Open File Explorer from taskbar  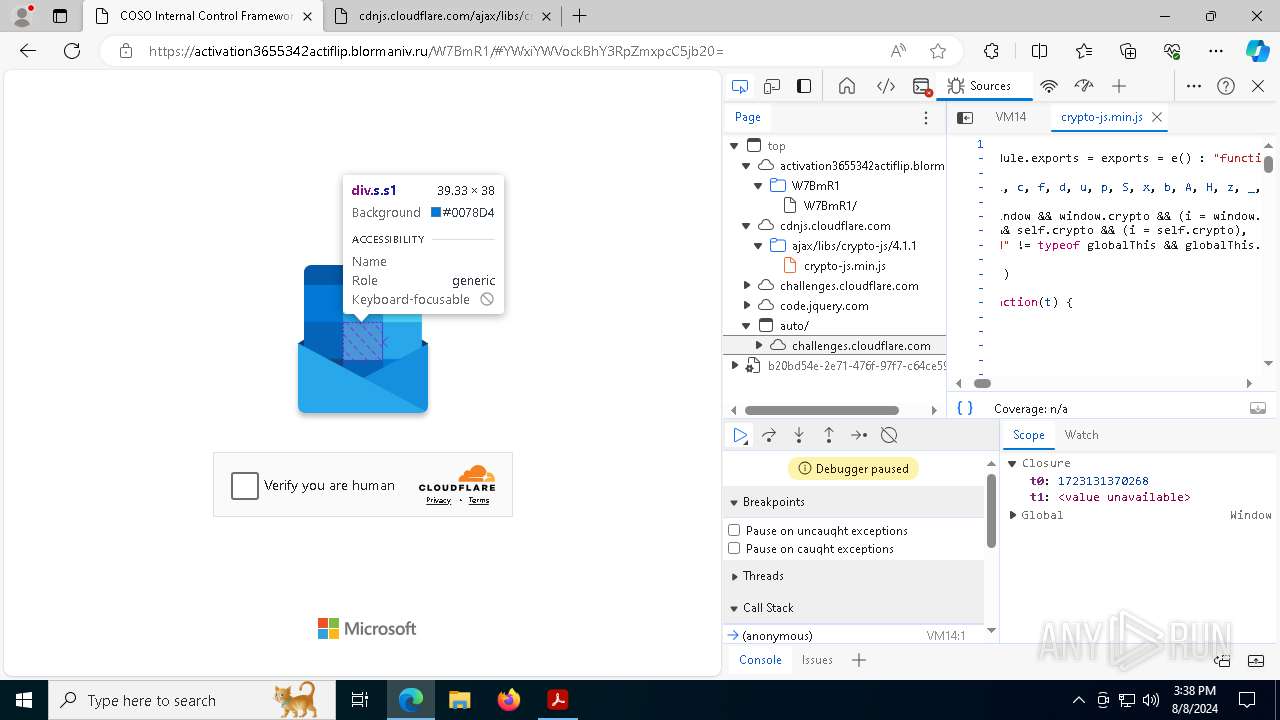[459, 700]
